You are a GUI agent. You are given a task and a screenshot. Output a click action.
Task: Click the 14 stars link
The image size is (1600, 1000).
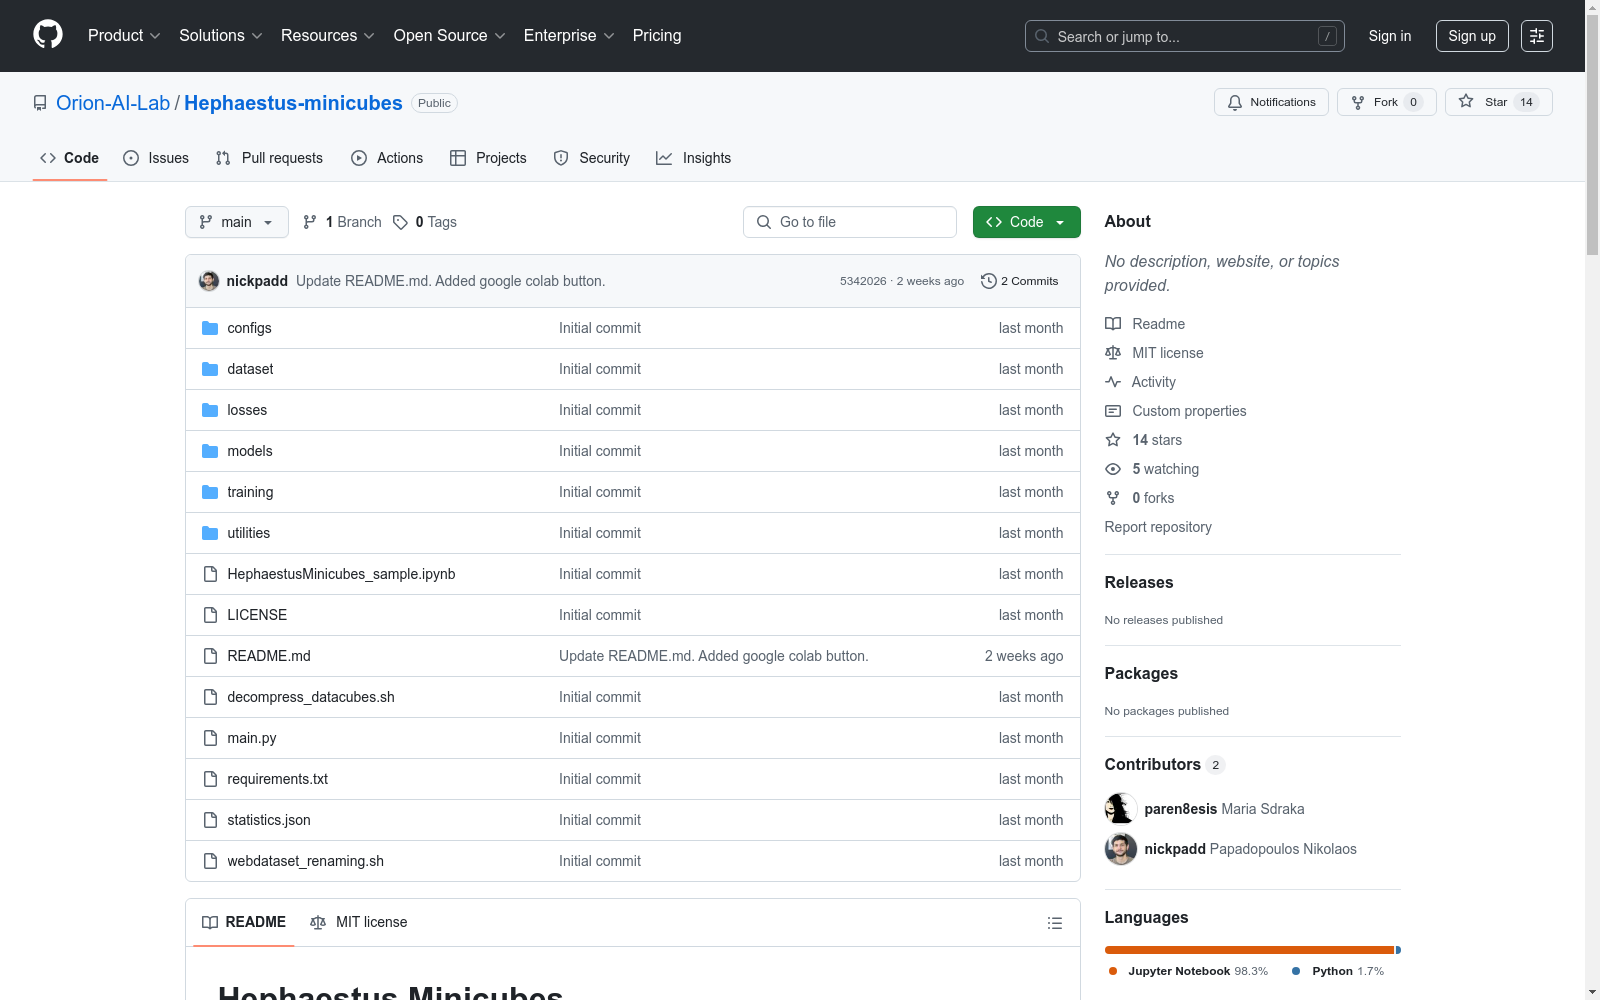pyautogui.click(x=1157, y=440)
